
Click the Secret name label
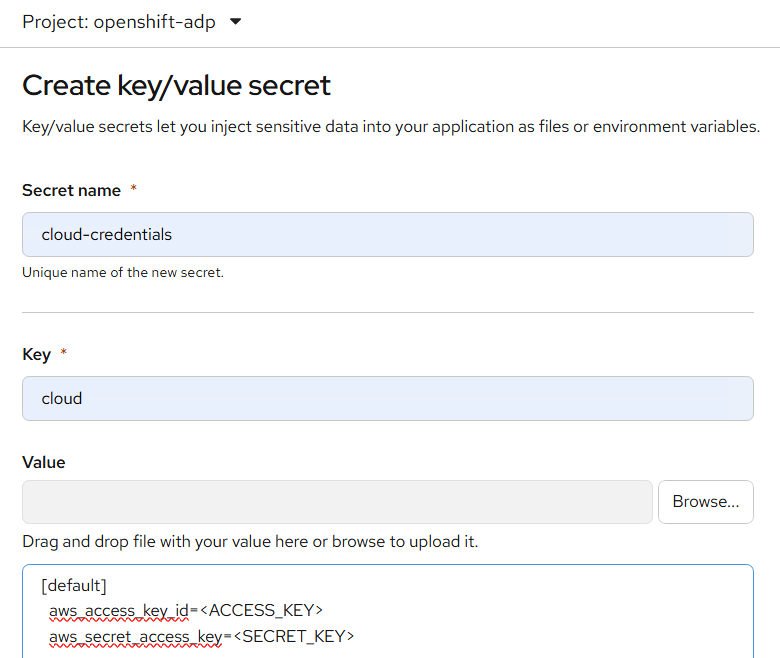coord(71,190)
